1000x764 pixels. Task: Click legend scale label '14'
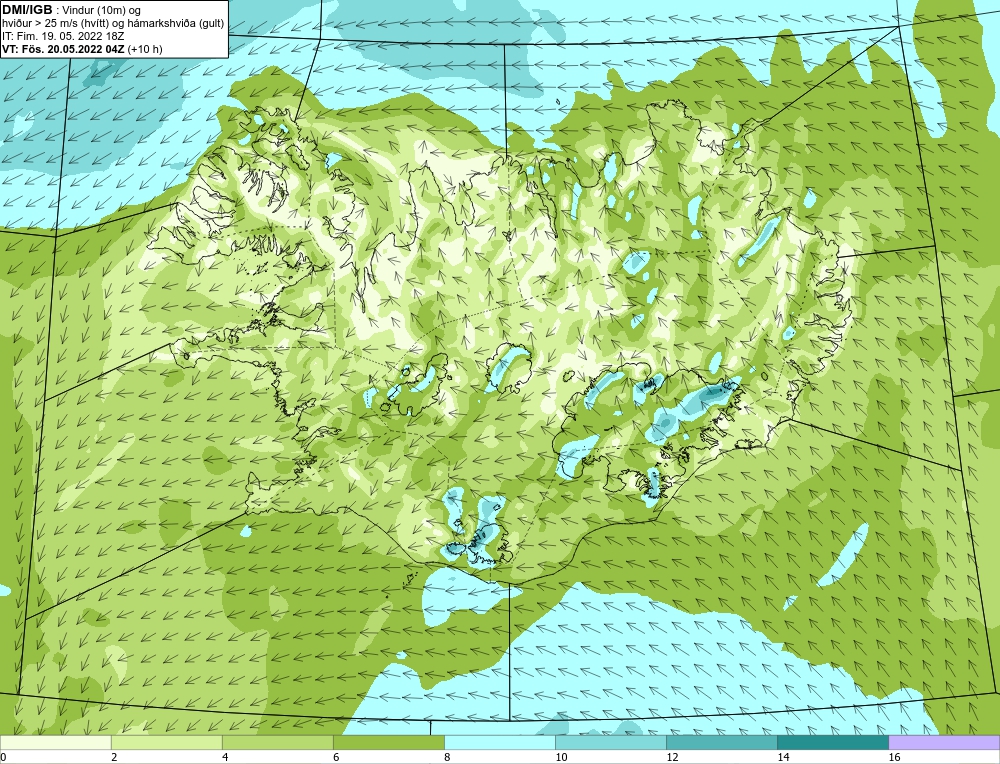pyautogui.click(x=783, y=757)
